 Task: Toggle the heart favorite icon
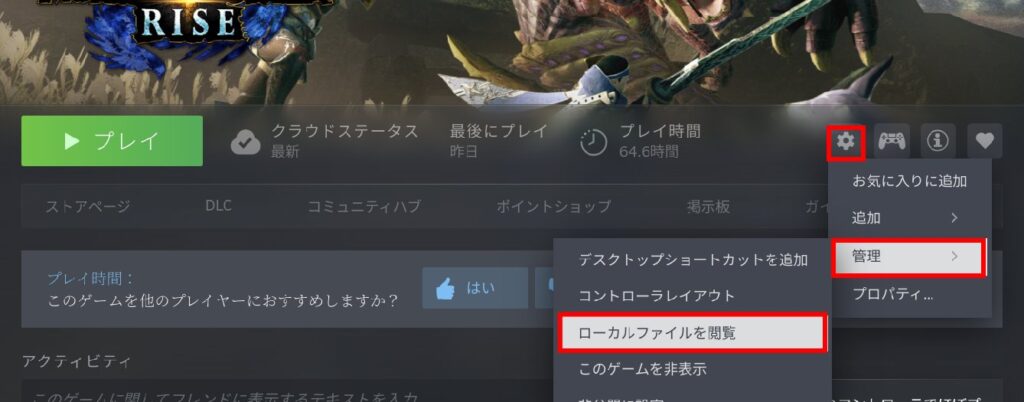point(984,142)
